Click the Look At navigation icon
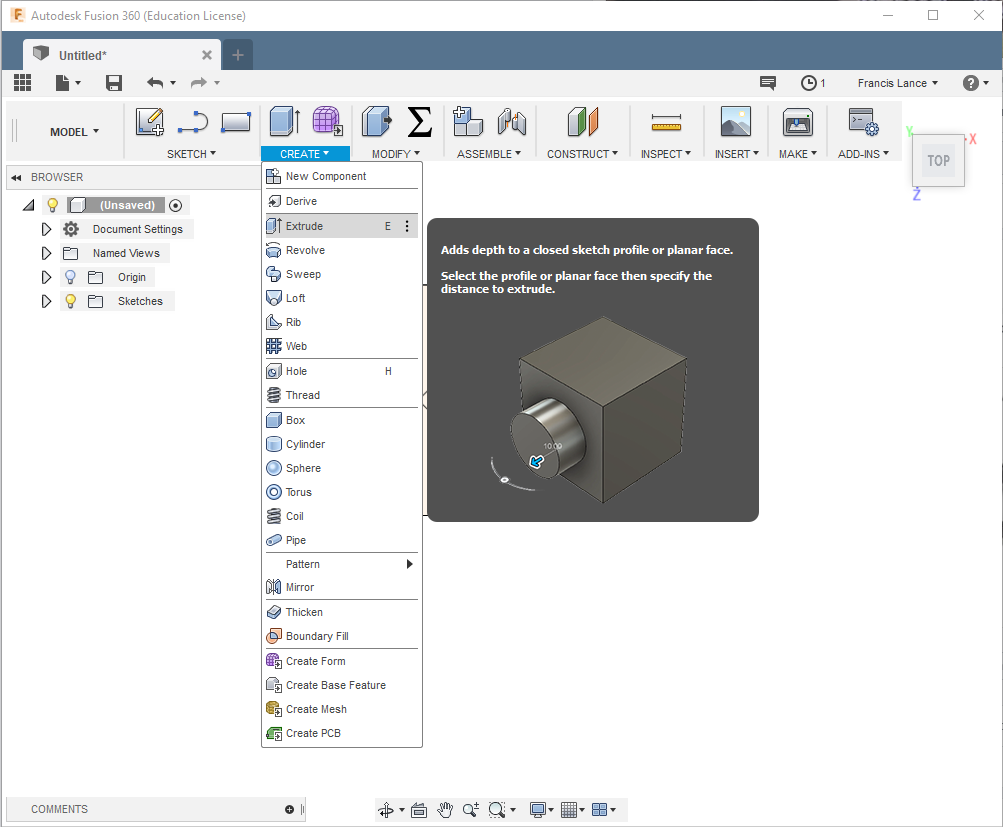This screenshot has height=827, width=1003. [419, 810]
